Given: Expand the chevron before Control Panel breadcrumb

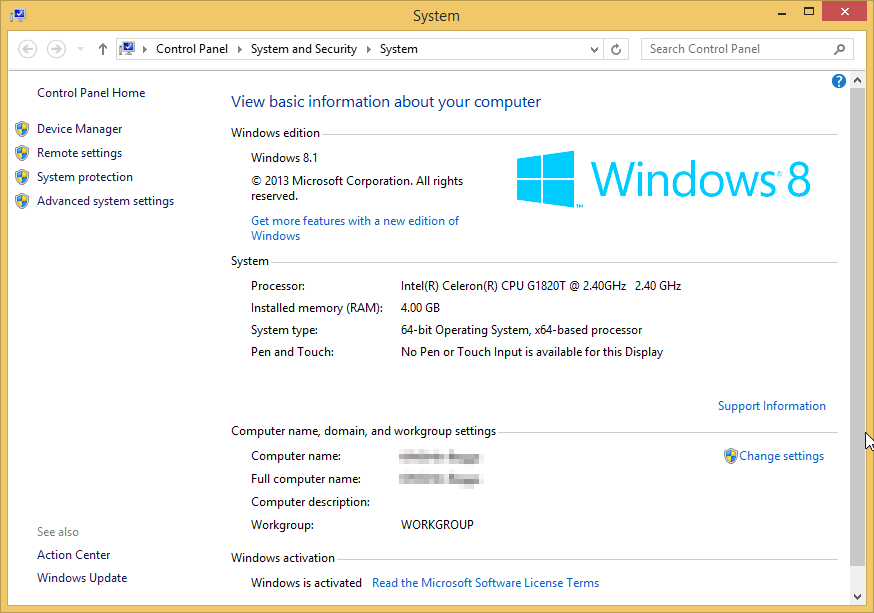Looking at the screenshot, I should (x=145, y=49).
